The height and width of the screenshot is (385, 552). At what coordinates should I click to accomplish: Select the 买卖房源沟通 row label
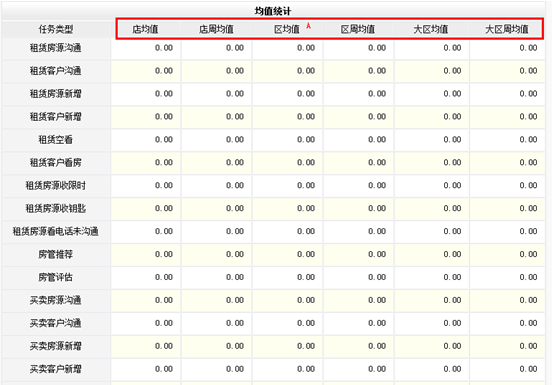56,300
